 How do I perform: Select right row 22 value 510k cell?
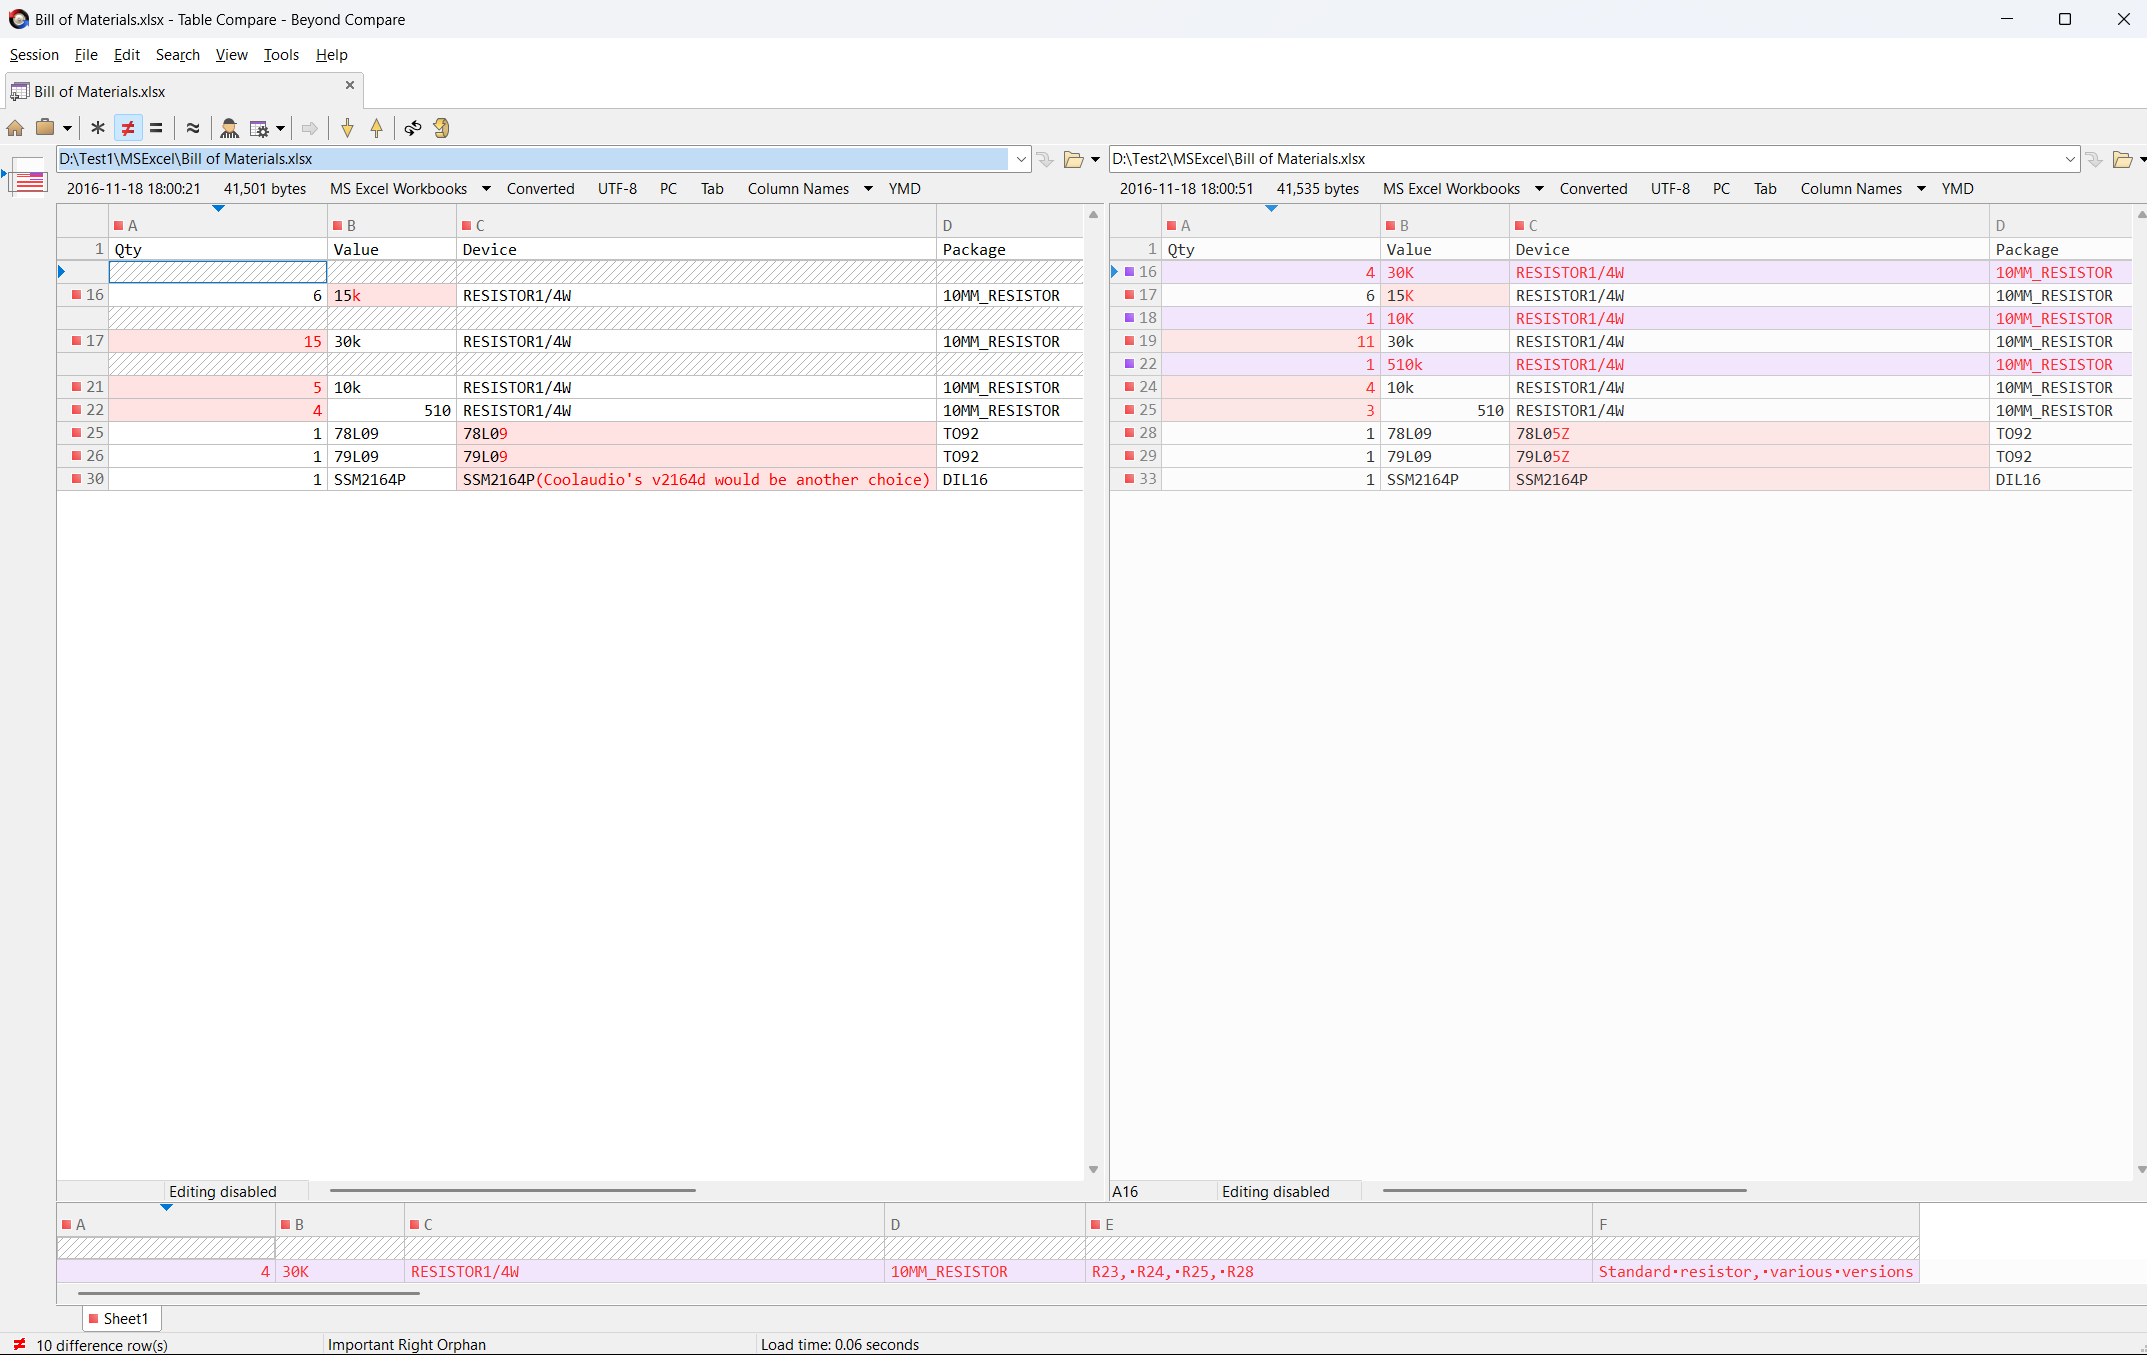(1445, 365)
